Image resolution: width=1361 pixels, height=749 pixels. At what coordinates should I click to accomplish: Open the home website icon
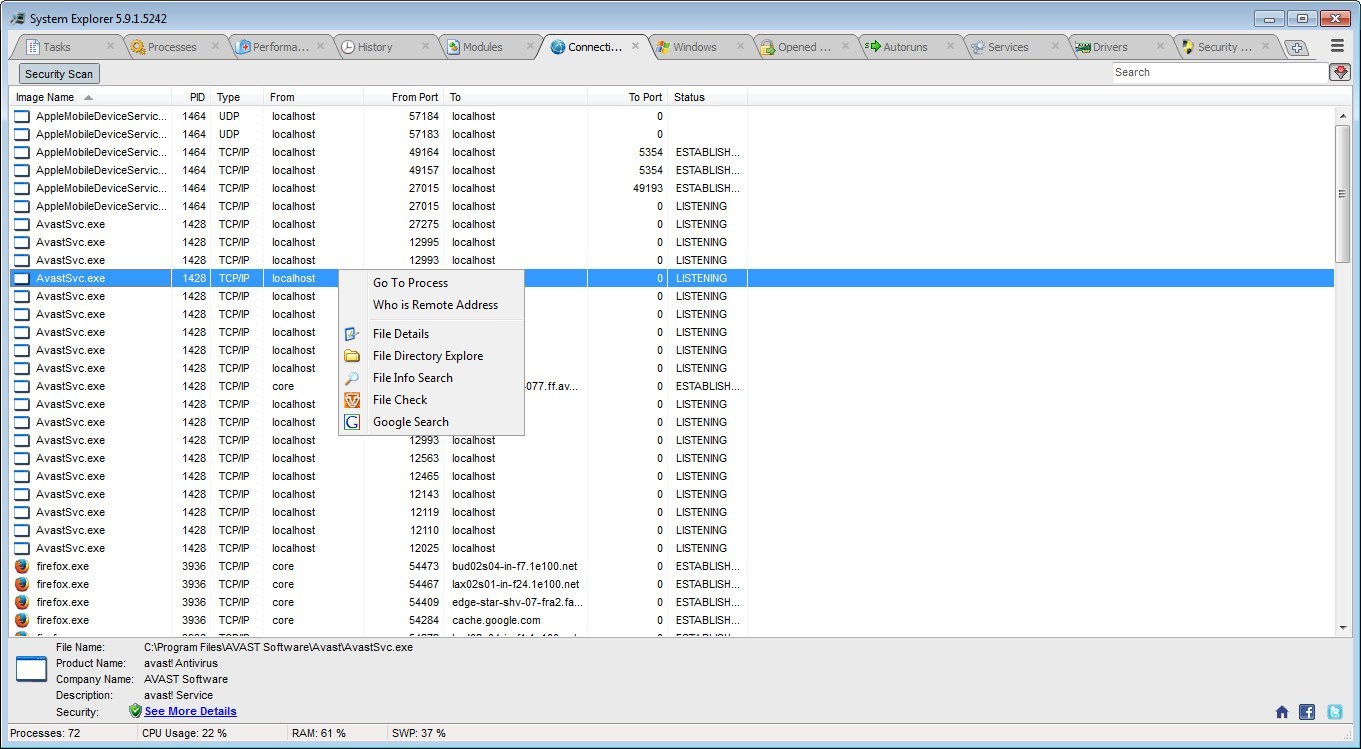click(1282, 712)
